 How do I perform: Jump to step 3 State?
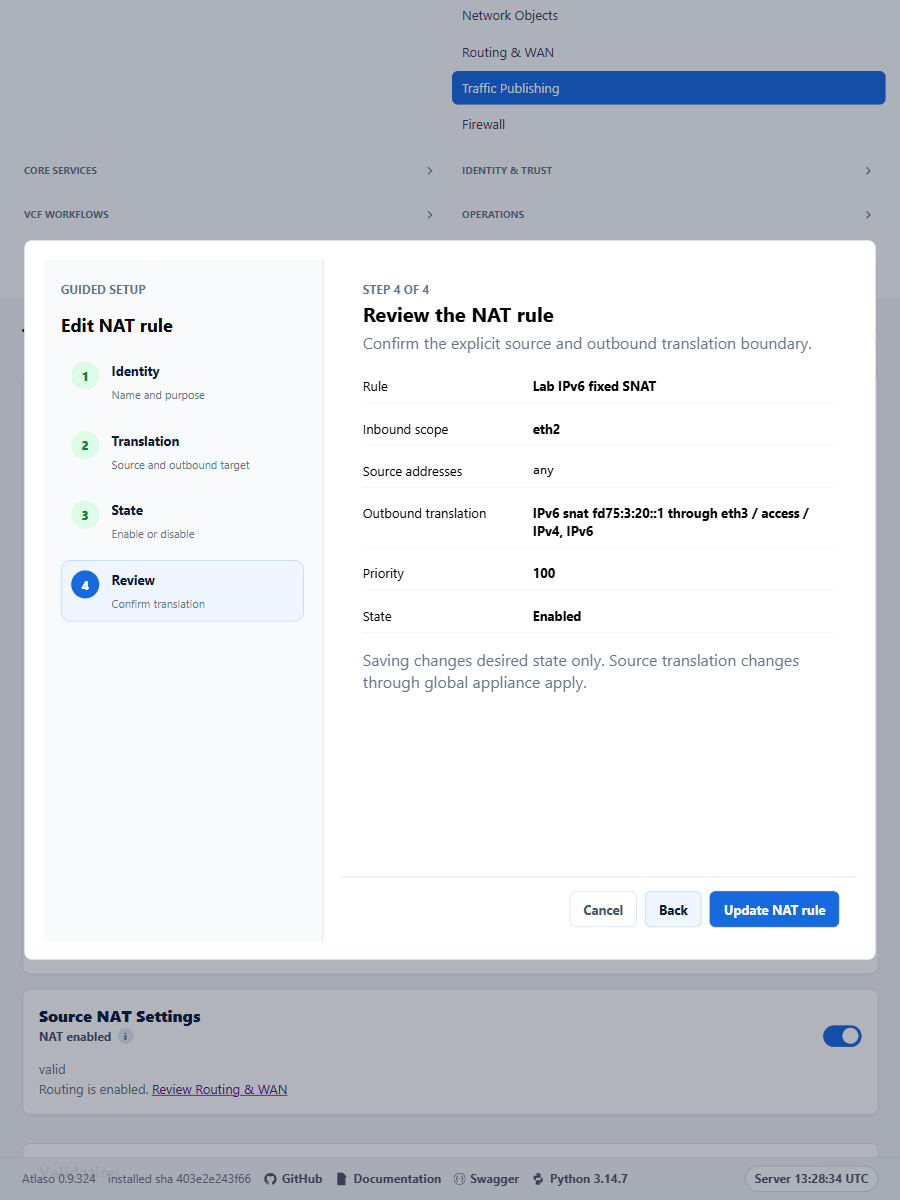click(182, 521)
